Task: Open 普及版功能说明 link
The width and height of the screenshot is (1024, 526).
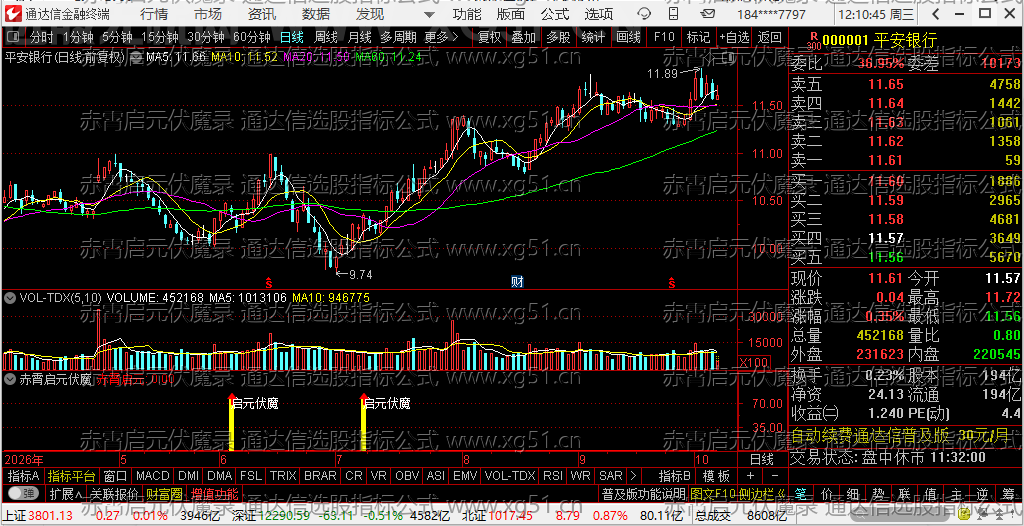Action: tap(643, 493)
